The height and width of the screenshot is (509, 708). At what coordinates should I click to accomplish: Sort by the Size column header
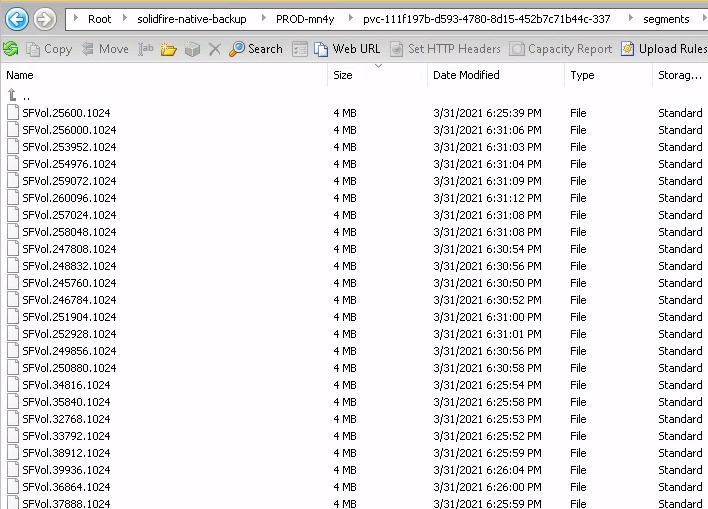pyautogui.click(x=377, y=75)
